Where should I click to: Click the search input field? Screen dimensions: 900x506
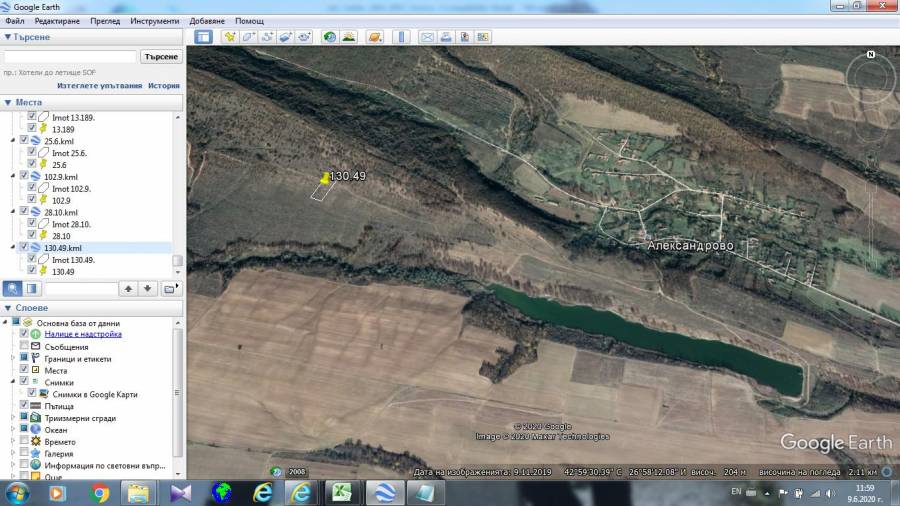tap(70, 57)
